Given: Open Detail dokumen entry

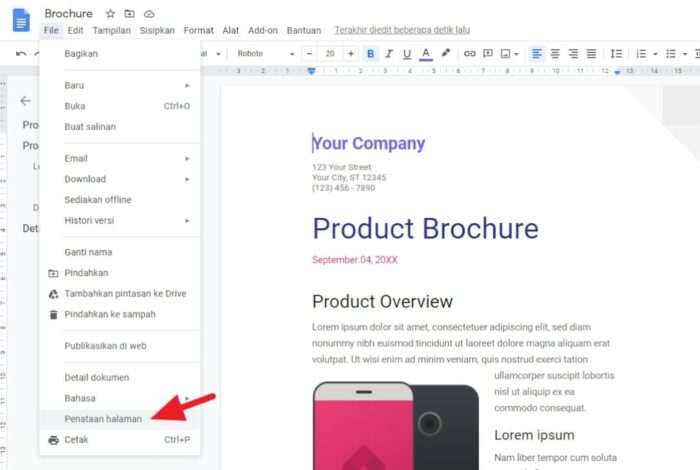Looking at the screenshot, I should [x=120, y=378].
